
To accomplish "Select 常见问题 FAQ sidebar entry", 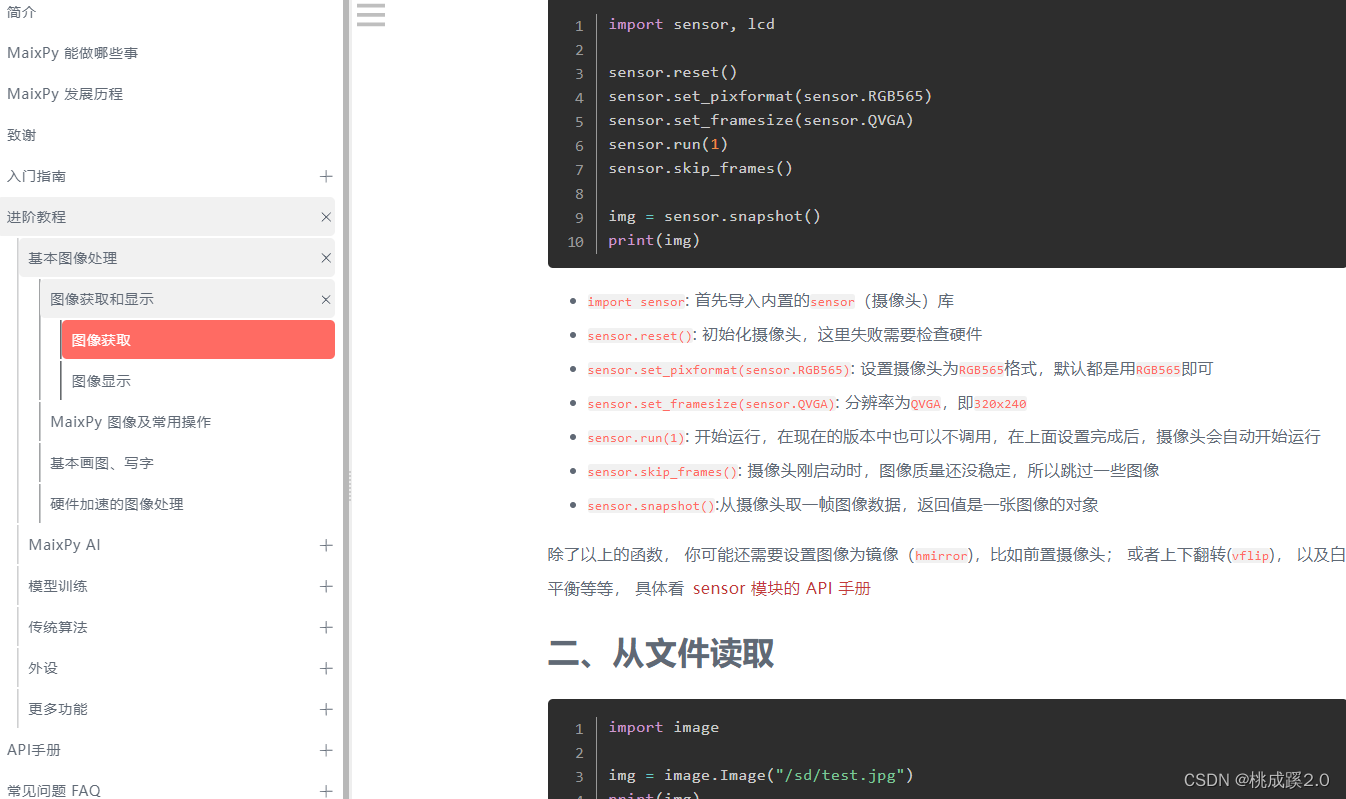I will [54, 790].
